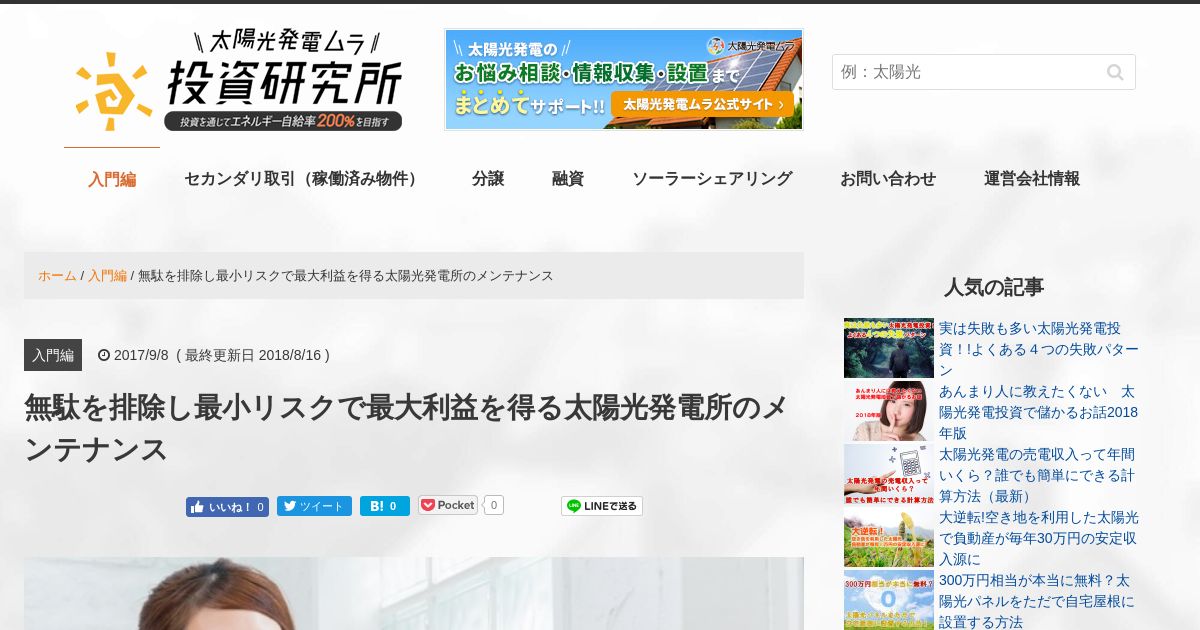Click the search magnifier icon
Screen dimensions: 1200x630
click(x=1115, y=72)
